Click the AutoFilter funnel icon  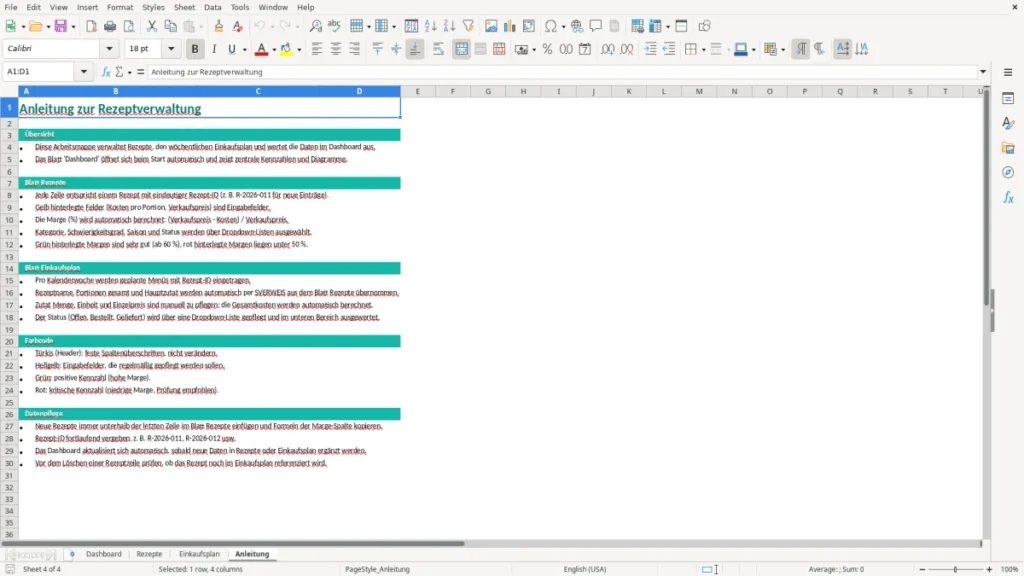(468, 26)
